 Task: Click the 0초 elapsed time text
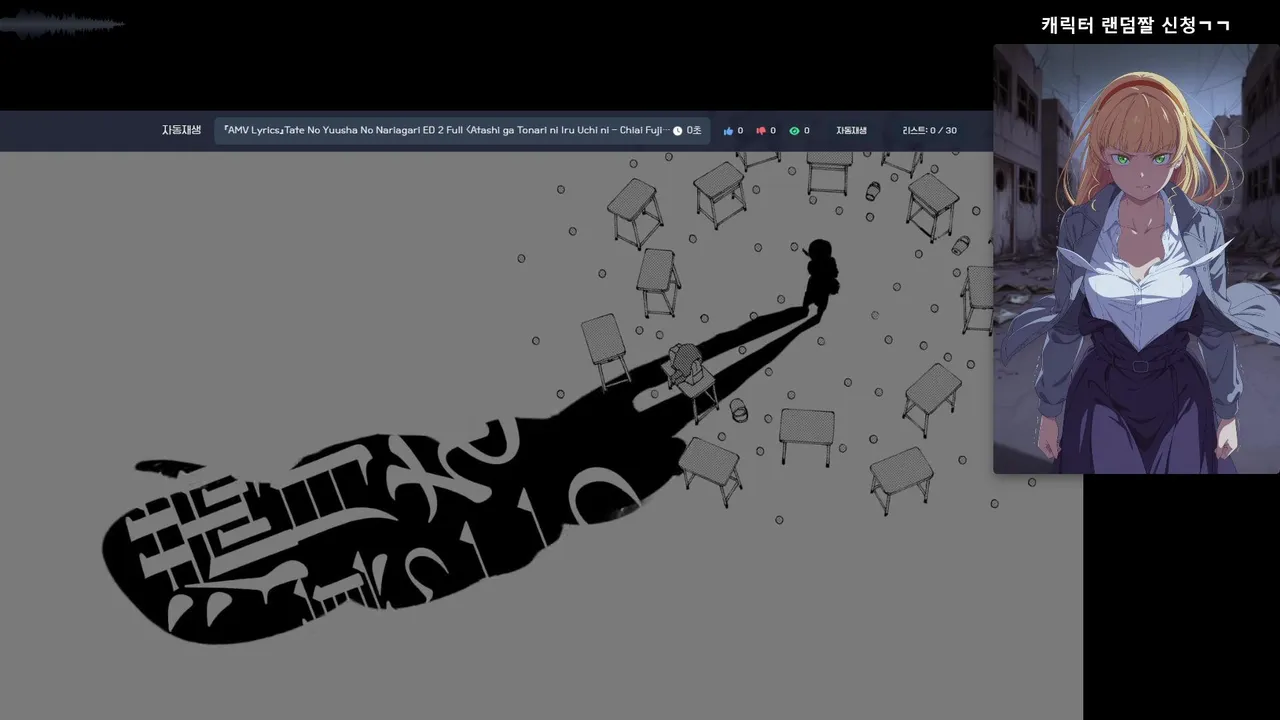click(x=694, y=131)
